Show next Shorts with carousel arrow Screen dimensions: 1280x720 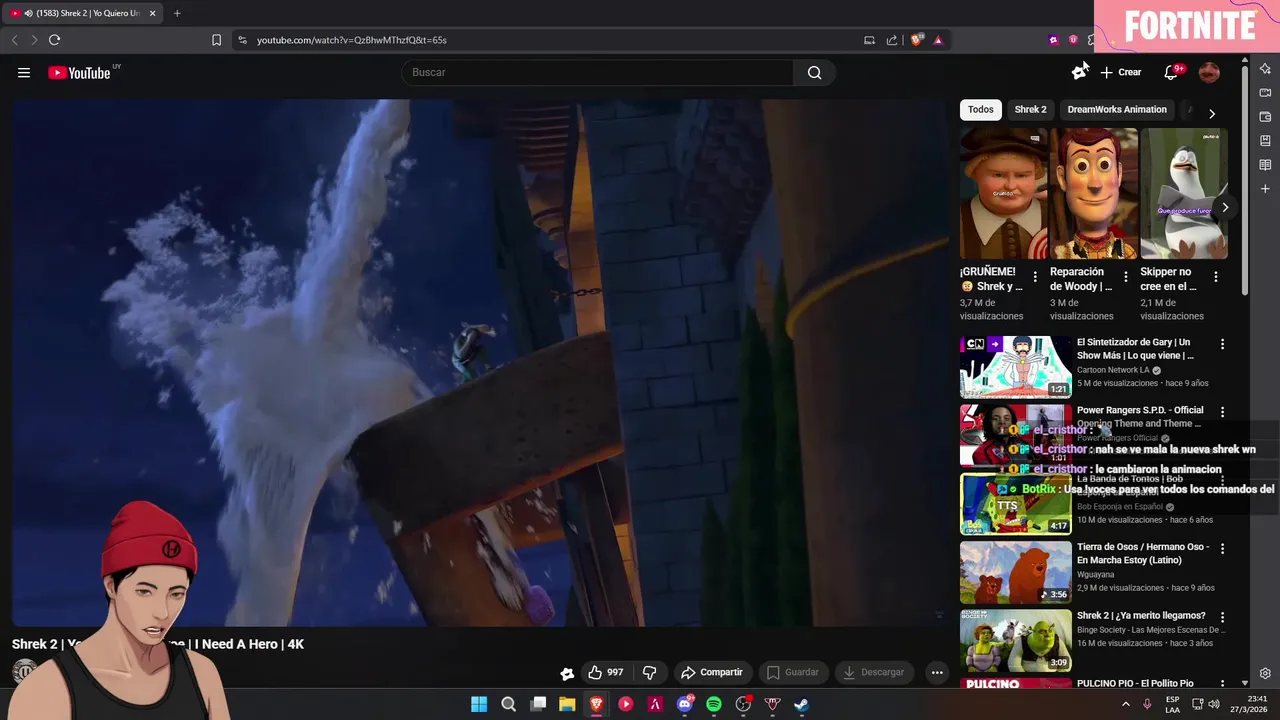1225,208
